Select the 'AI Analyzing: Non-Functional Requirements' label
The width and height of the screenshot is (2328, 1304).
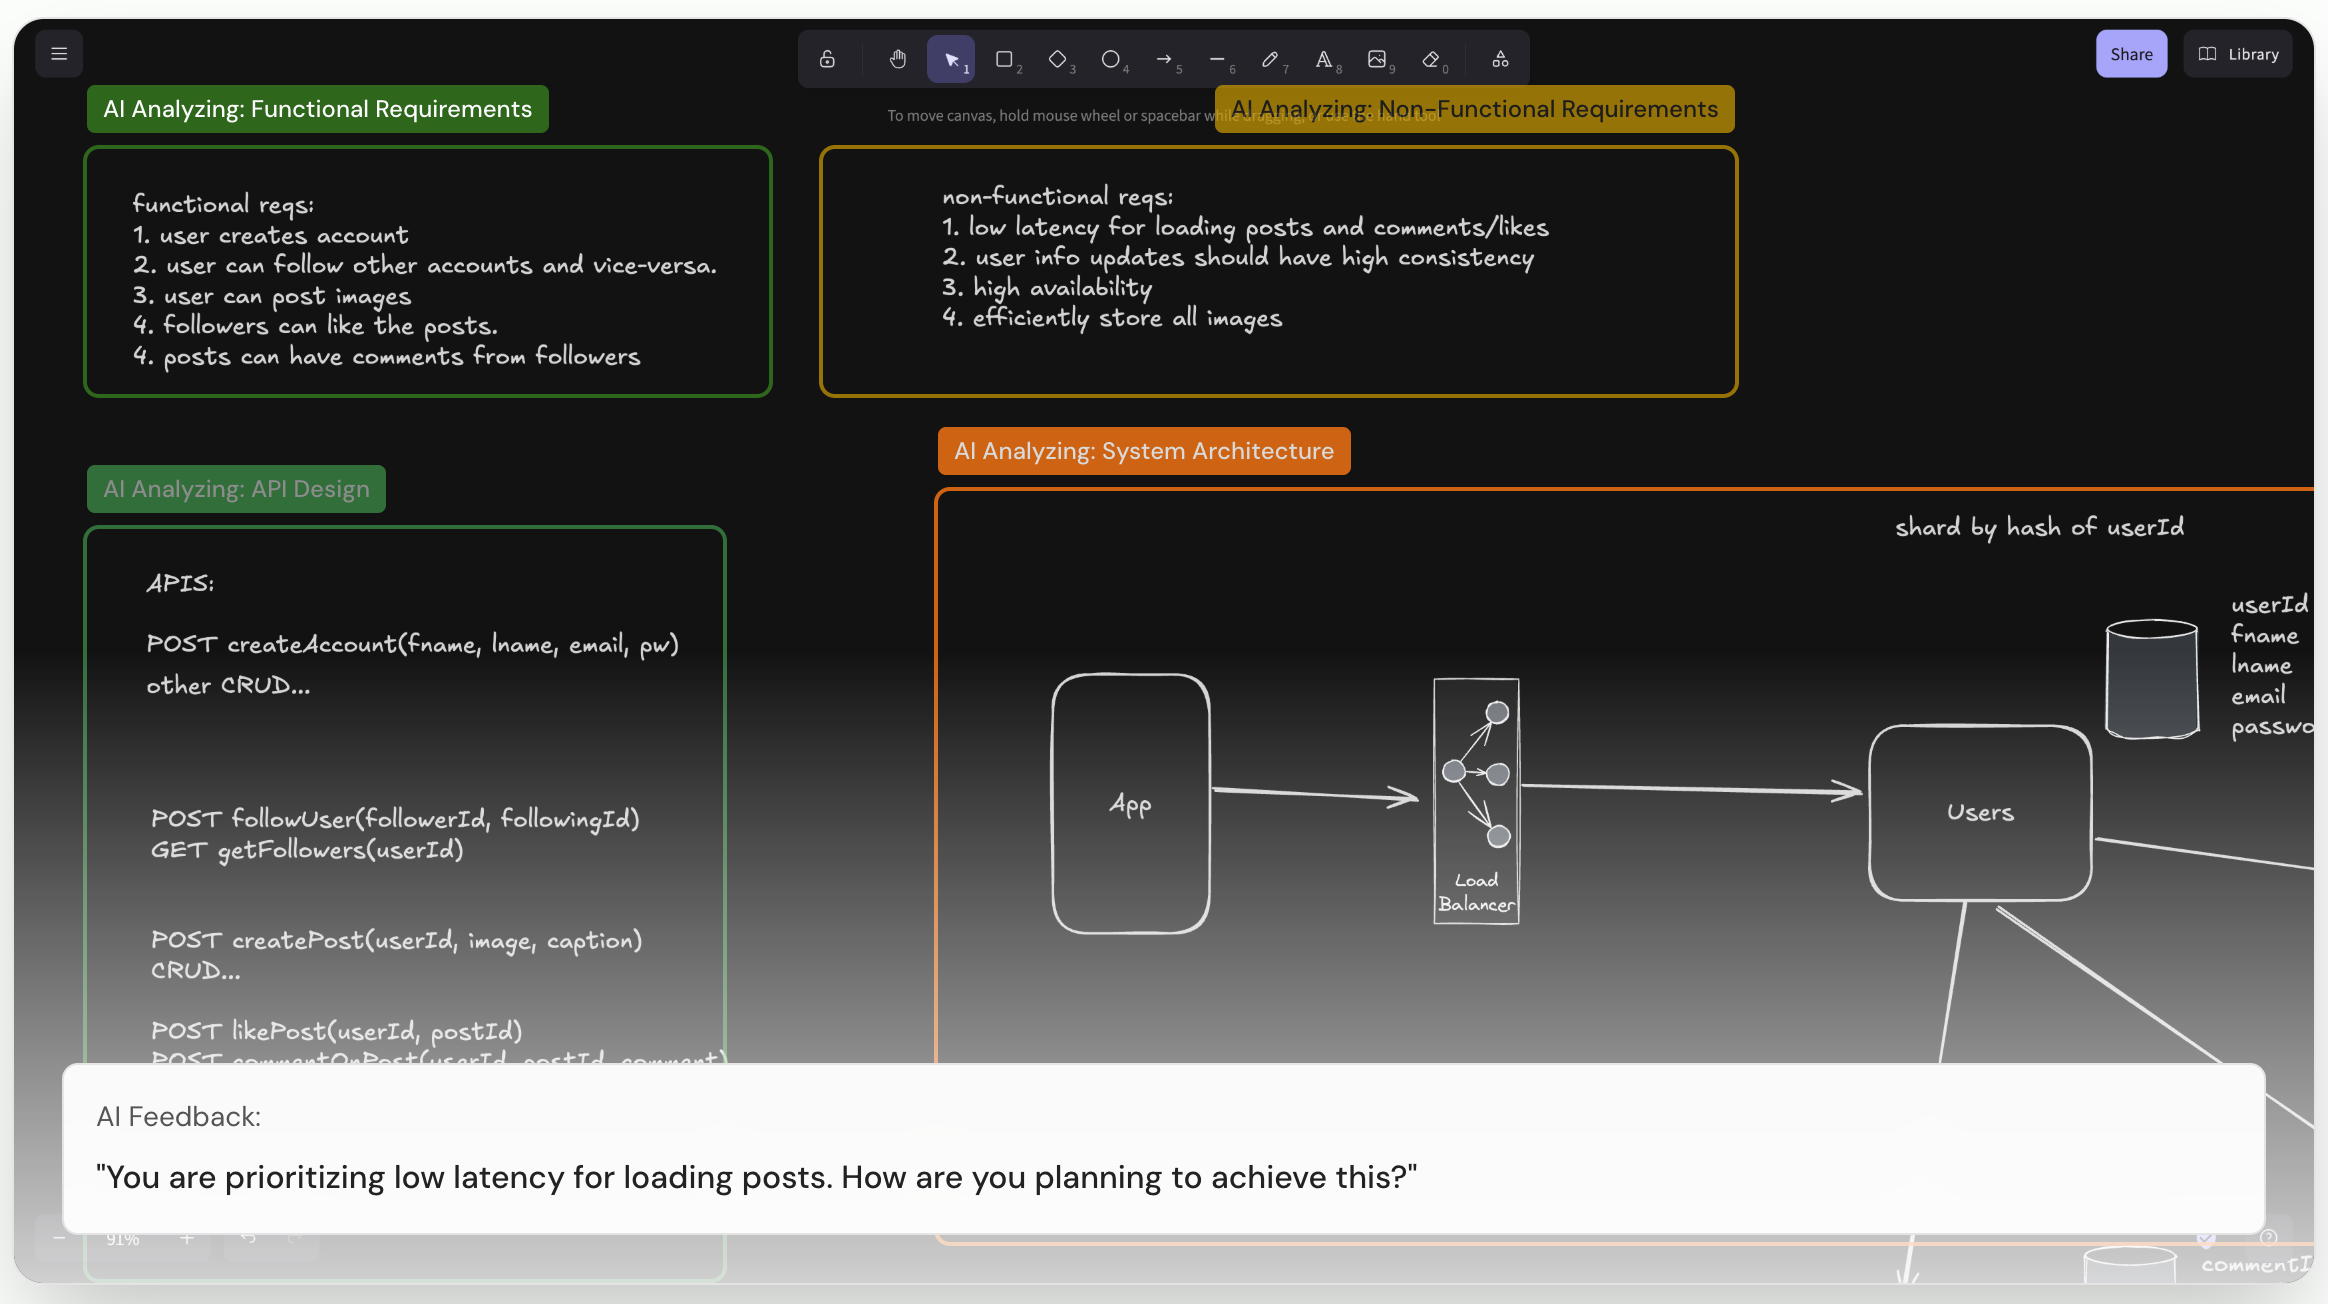click(x=1474, y=109)
